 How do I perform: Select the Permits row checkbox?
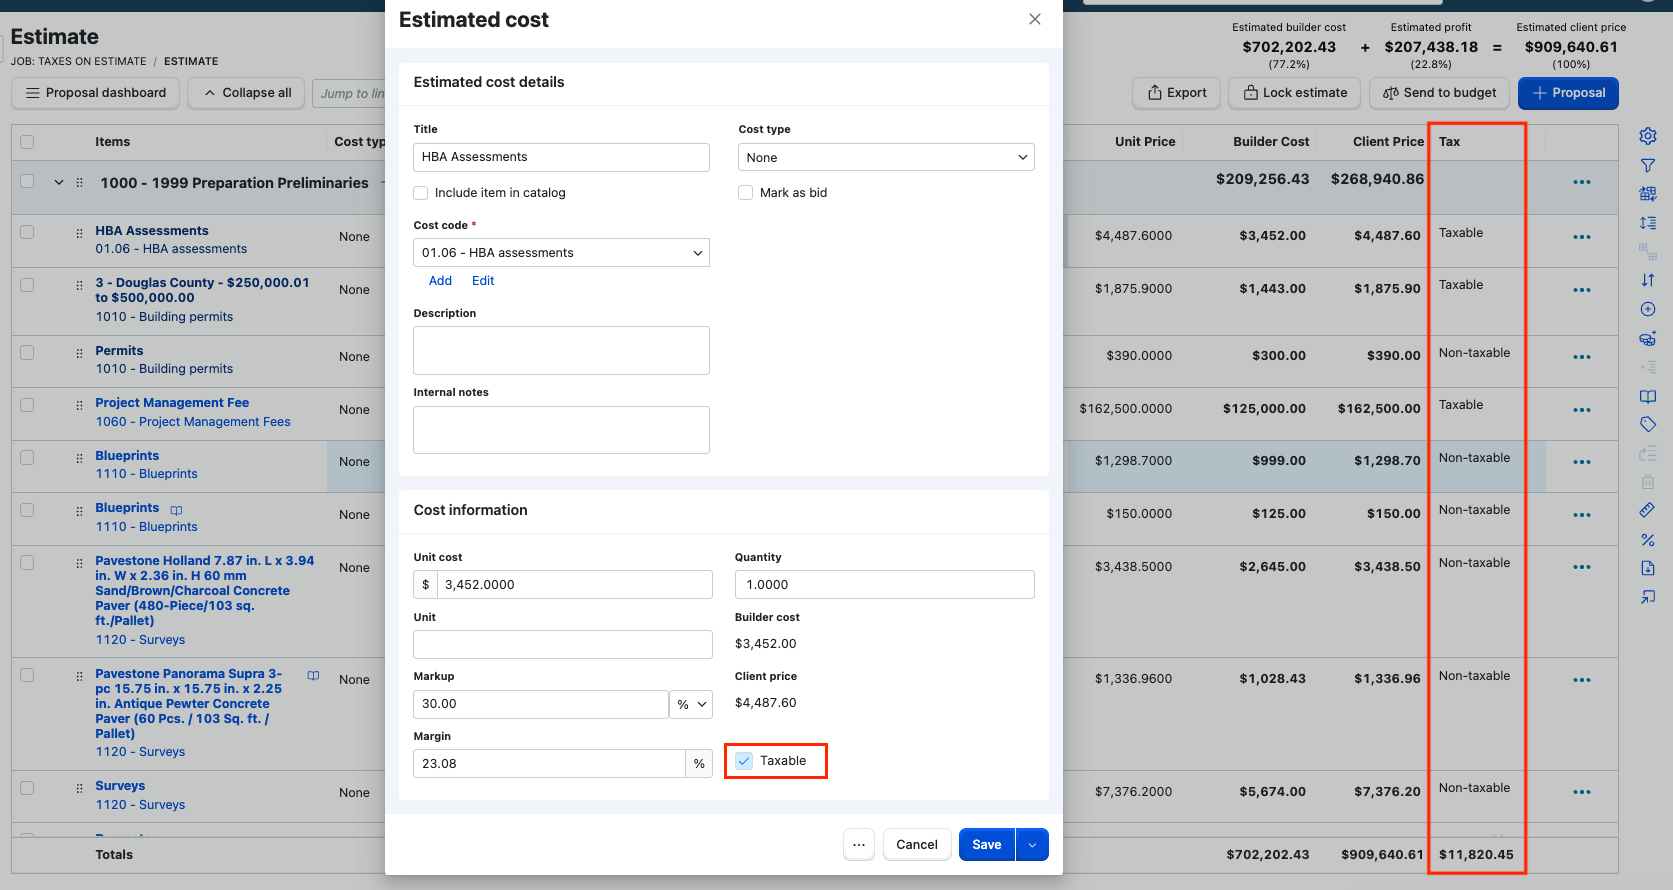[x=27, y=352]
